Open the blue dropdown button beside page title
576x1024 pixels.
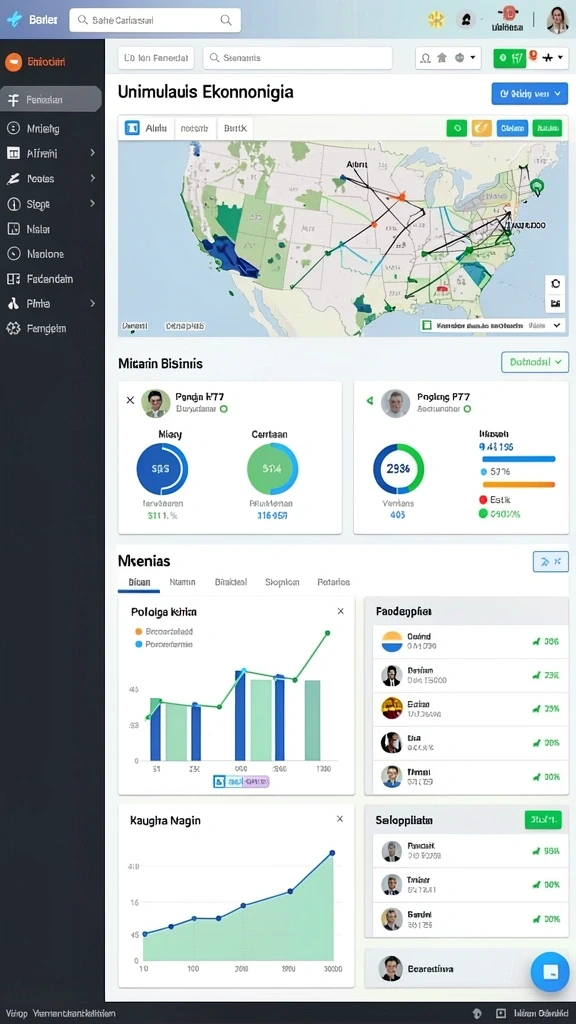point(530,93)
